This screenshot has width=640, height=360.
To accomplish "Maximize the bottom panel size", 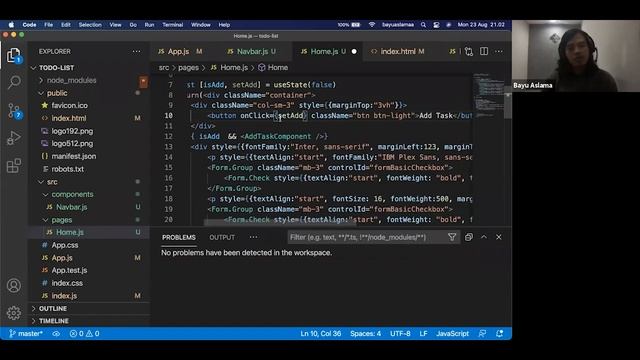I will pos(484,237).
